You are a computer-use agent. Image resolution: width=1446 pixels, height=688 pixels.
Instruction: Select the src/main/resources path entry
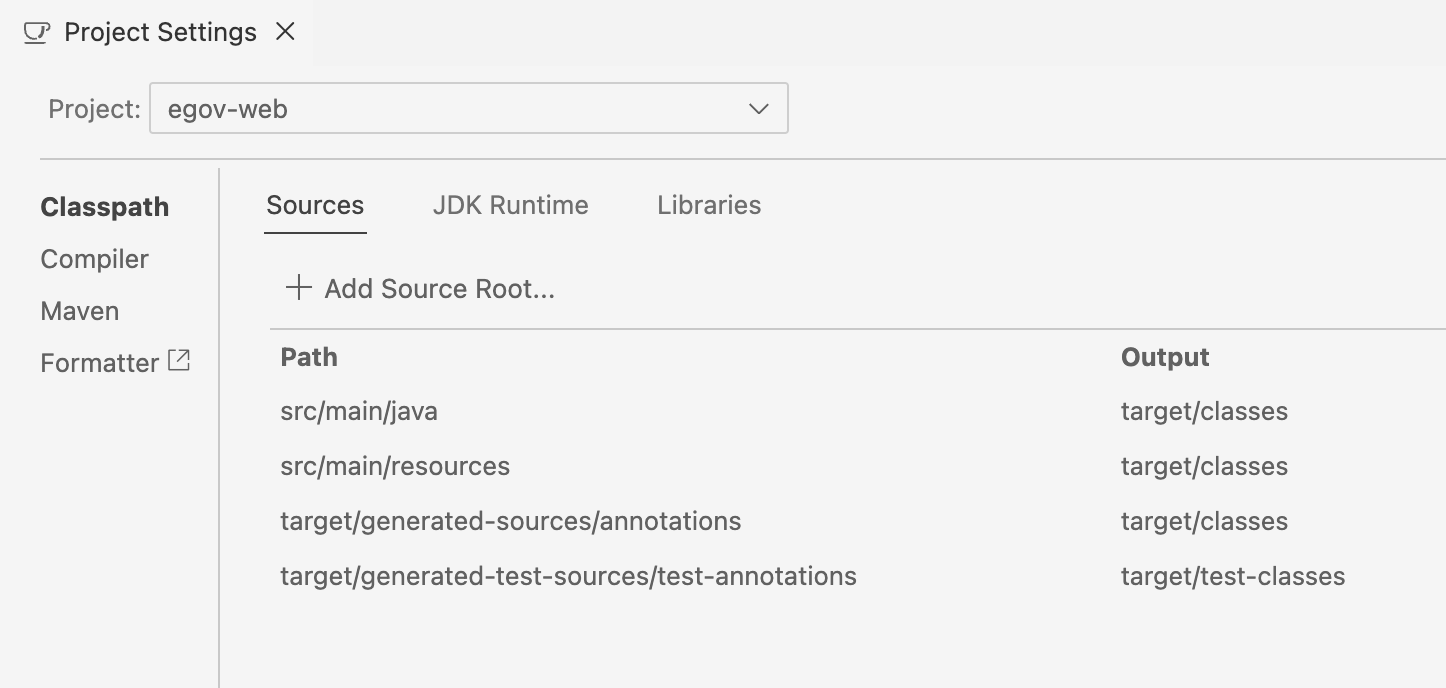(x=395, y=466)
